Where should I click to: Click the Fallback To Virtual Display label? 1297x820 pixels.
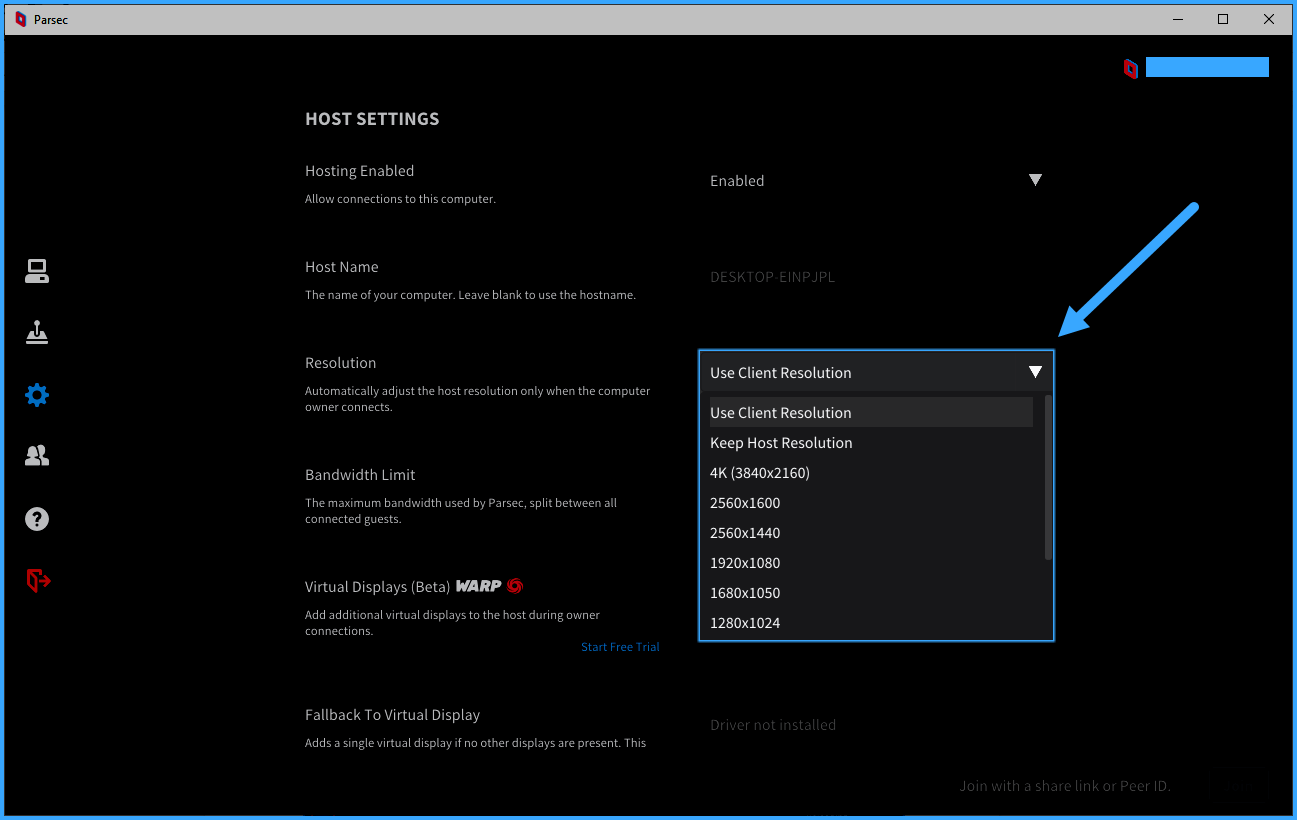tap(392, 715)
